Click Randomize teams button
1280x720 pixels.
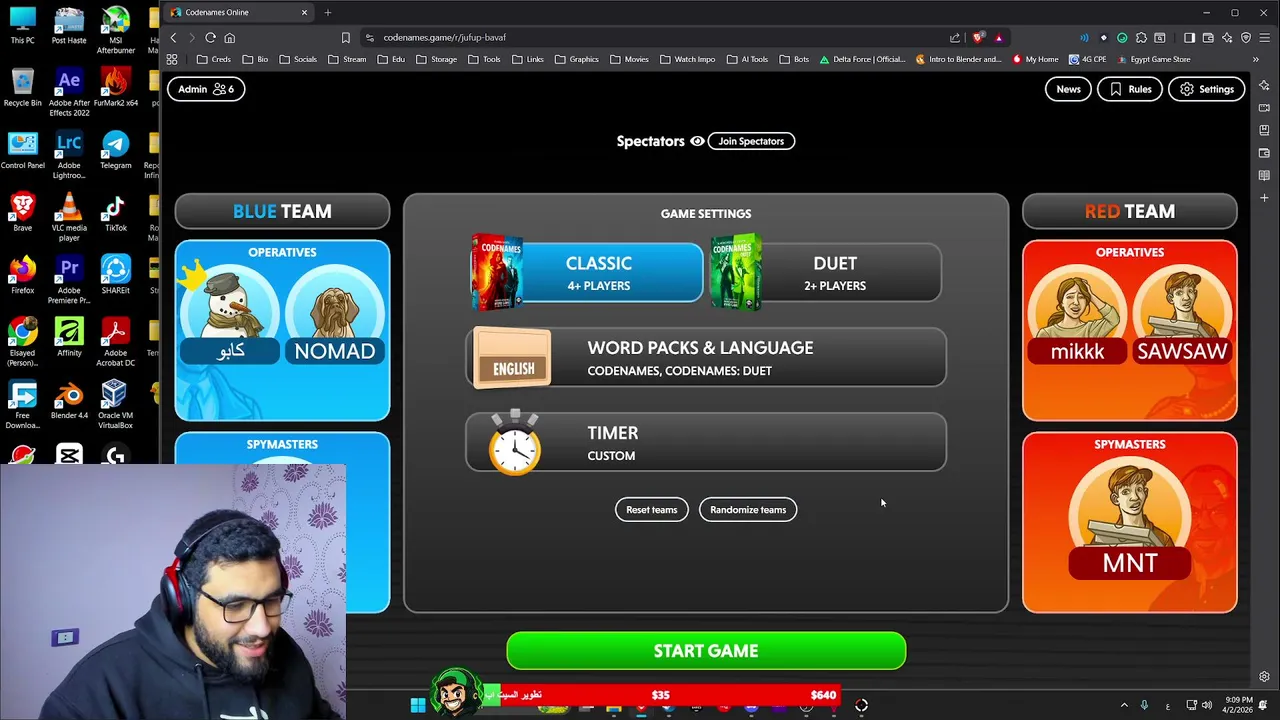point(748,510)
